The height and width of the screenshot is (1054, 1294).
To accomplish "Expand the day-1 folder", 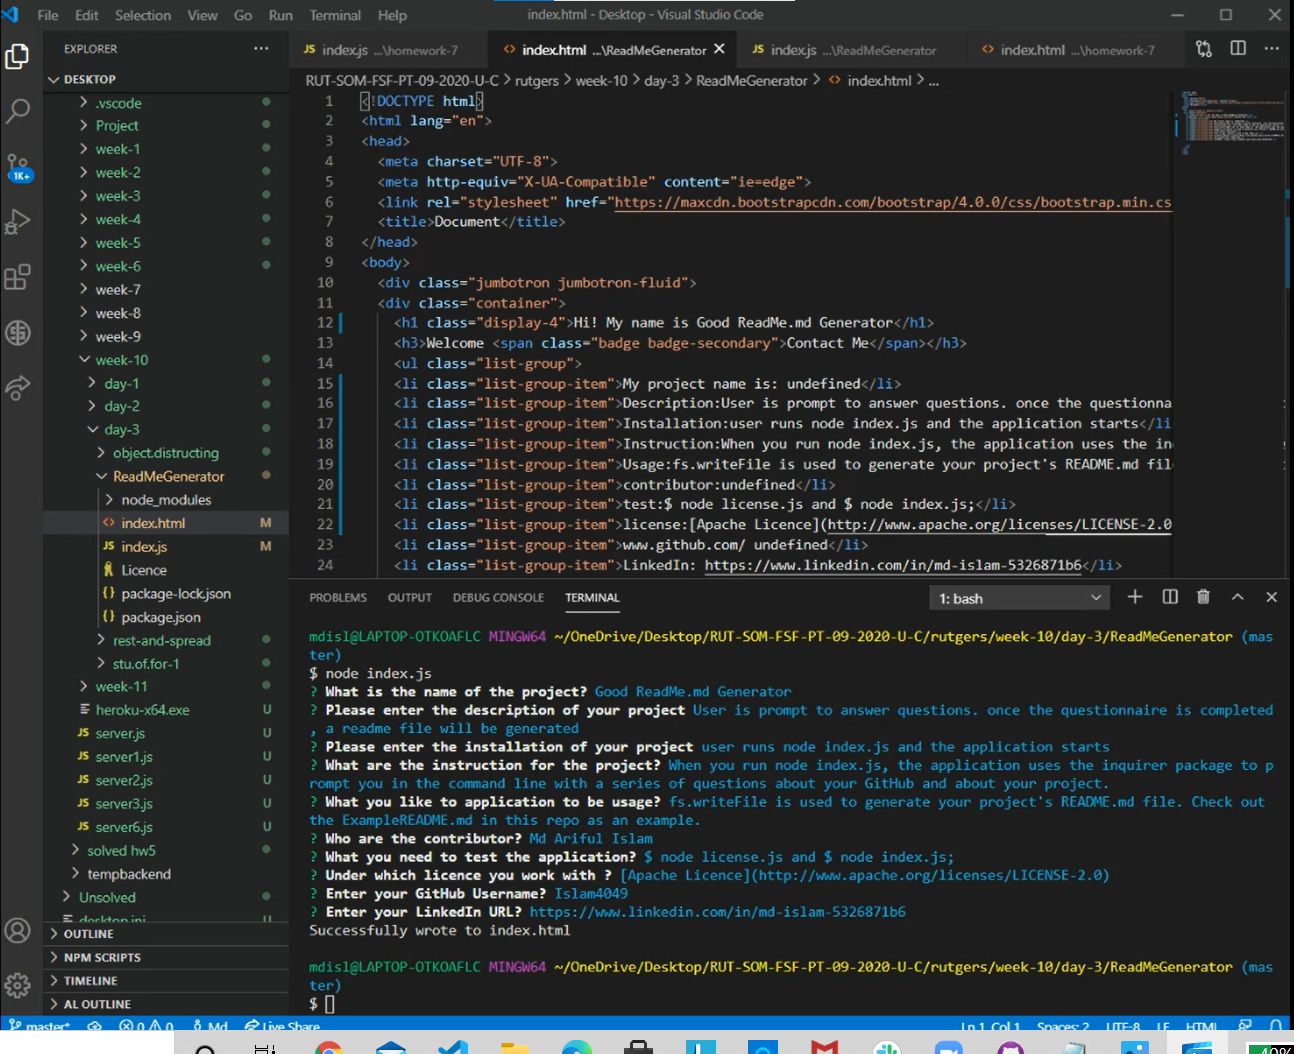I will coord(121,383).
